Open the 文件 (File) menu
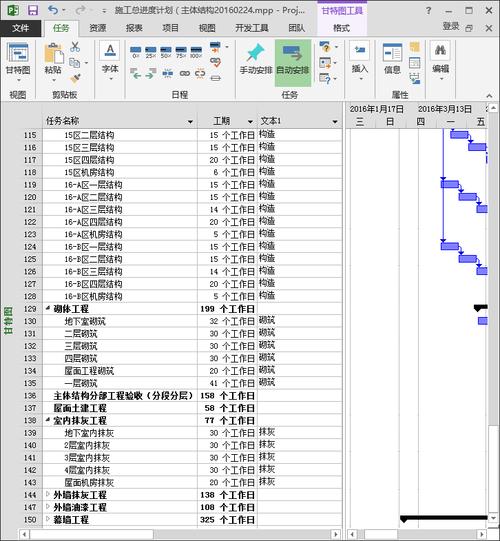Image resolution: width=500 pixels, height=541 pixels. [20, 28]
